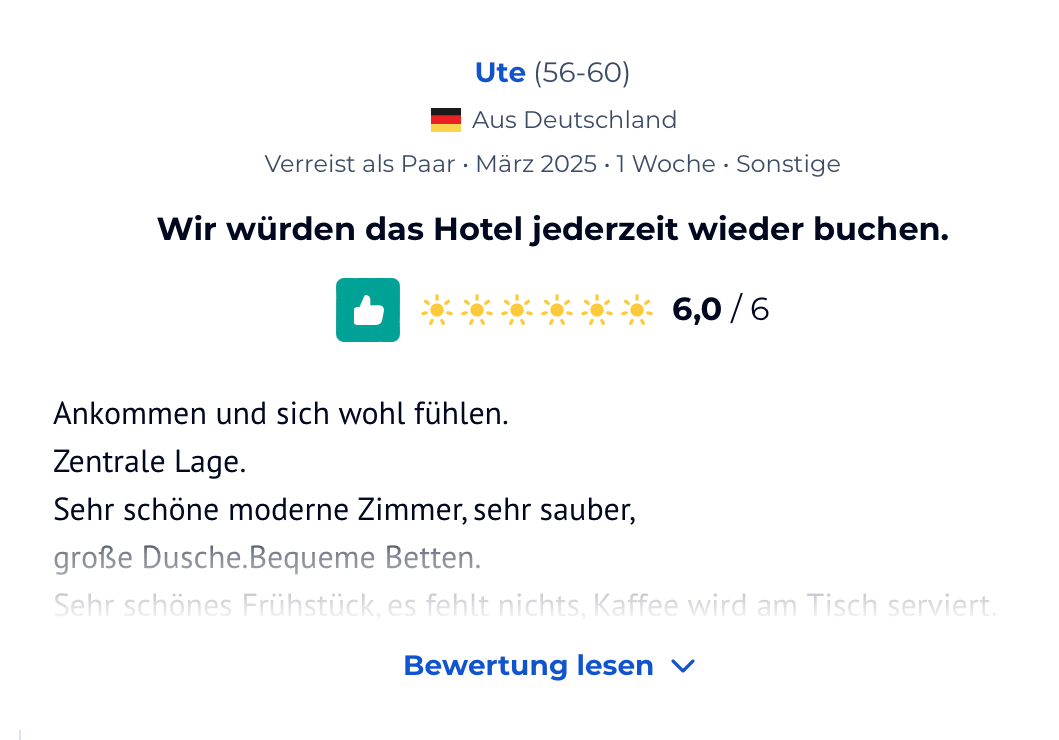Click the teal thumbs-up recommendation icon
The height and width of the screenshot is (740, 1059).
[367, 310]
